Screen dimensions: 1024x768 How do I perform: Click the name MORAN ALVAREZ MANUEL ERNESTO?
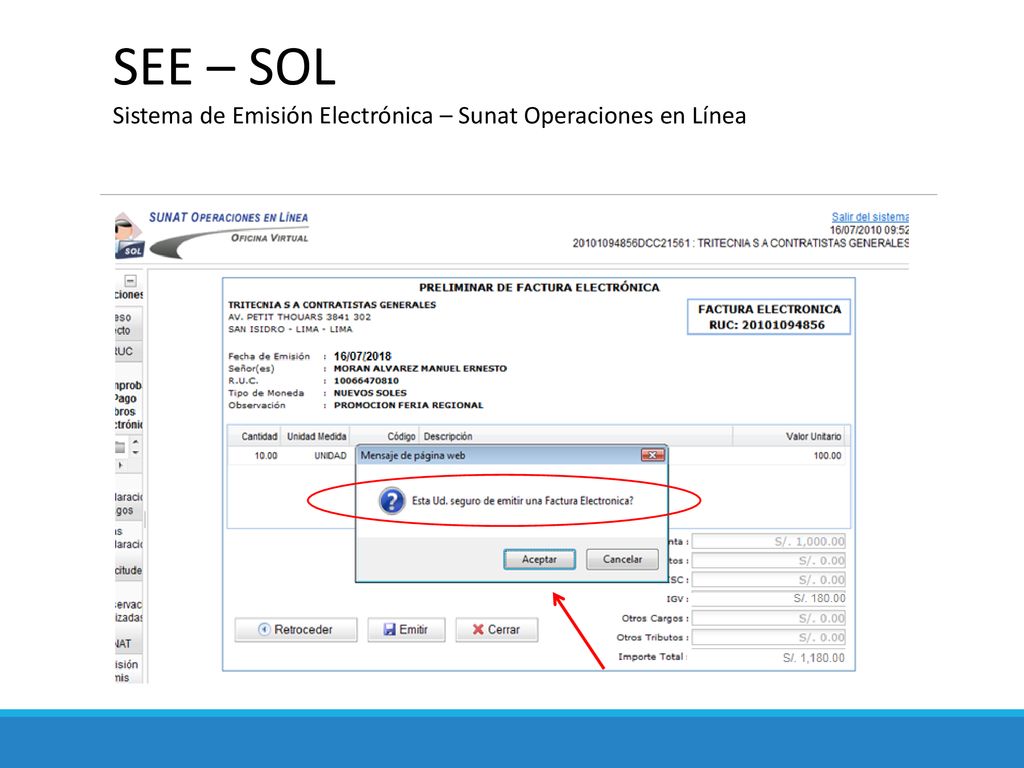click(x=420, y=368)
